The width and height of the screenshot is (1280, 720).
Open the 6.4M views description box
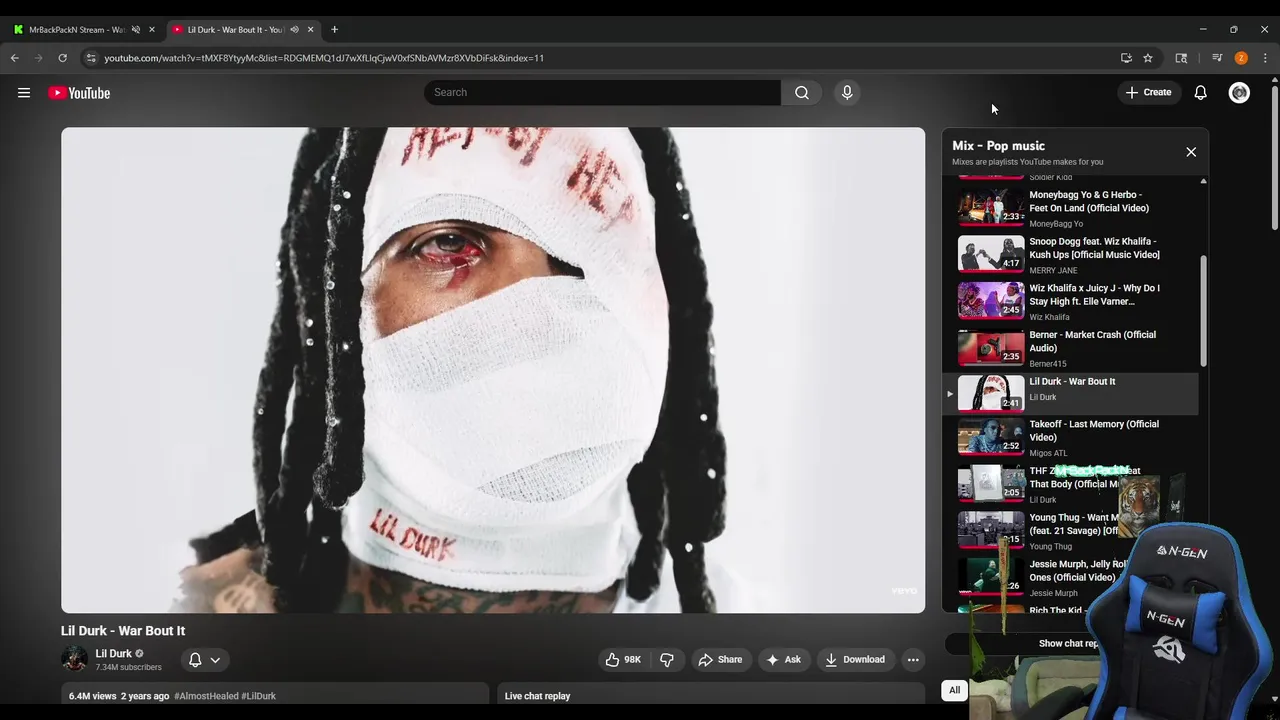(275, 696)
